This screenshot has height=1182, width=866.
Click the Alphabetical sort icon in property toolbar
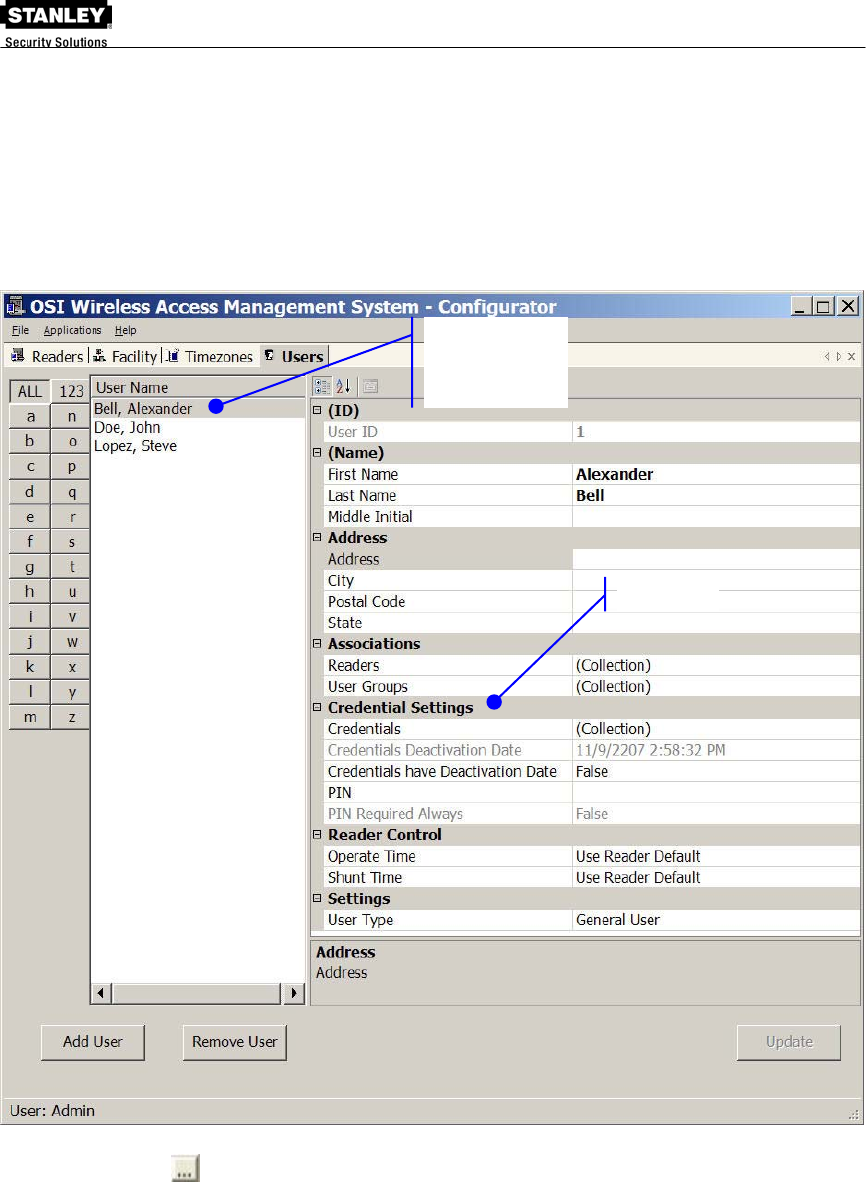[343, 387]
